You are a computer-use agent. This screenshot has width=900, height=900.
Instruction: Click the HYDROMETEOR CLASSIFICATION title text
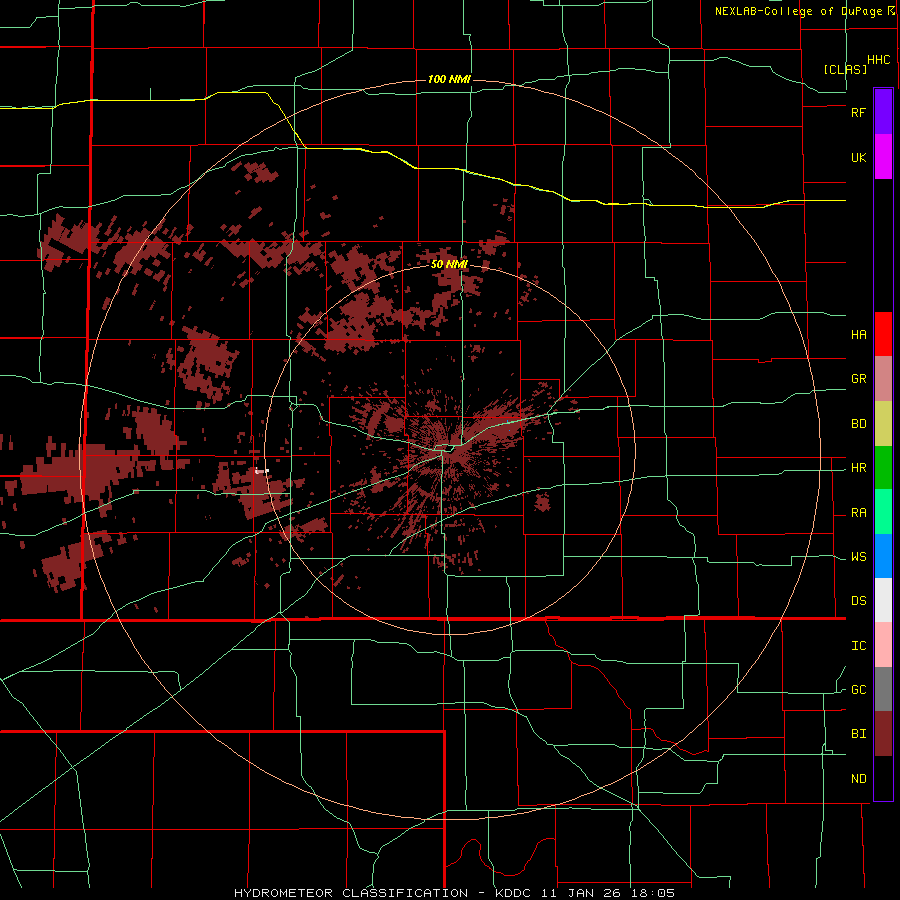[x=350, y=893]
